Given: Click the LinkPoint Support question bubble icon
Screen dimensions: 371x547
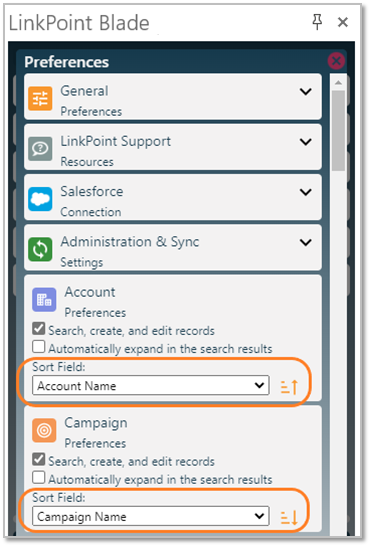Looking at the screenshot, I should (x=40, y=149).
